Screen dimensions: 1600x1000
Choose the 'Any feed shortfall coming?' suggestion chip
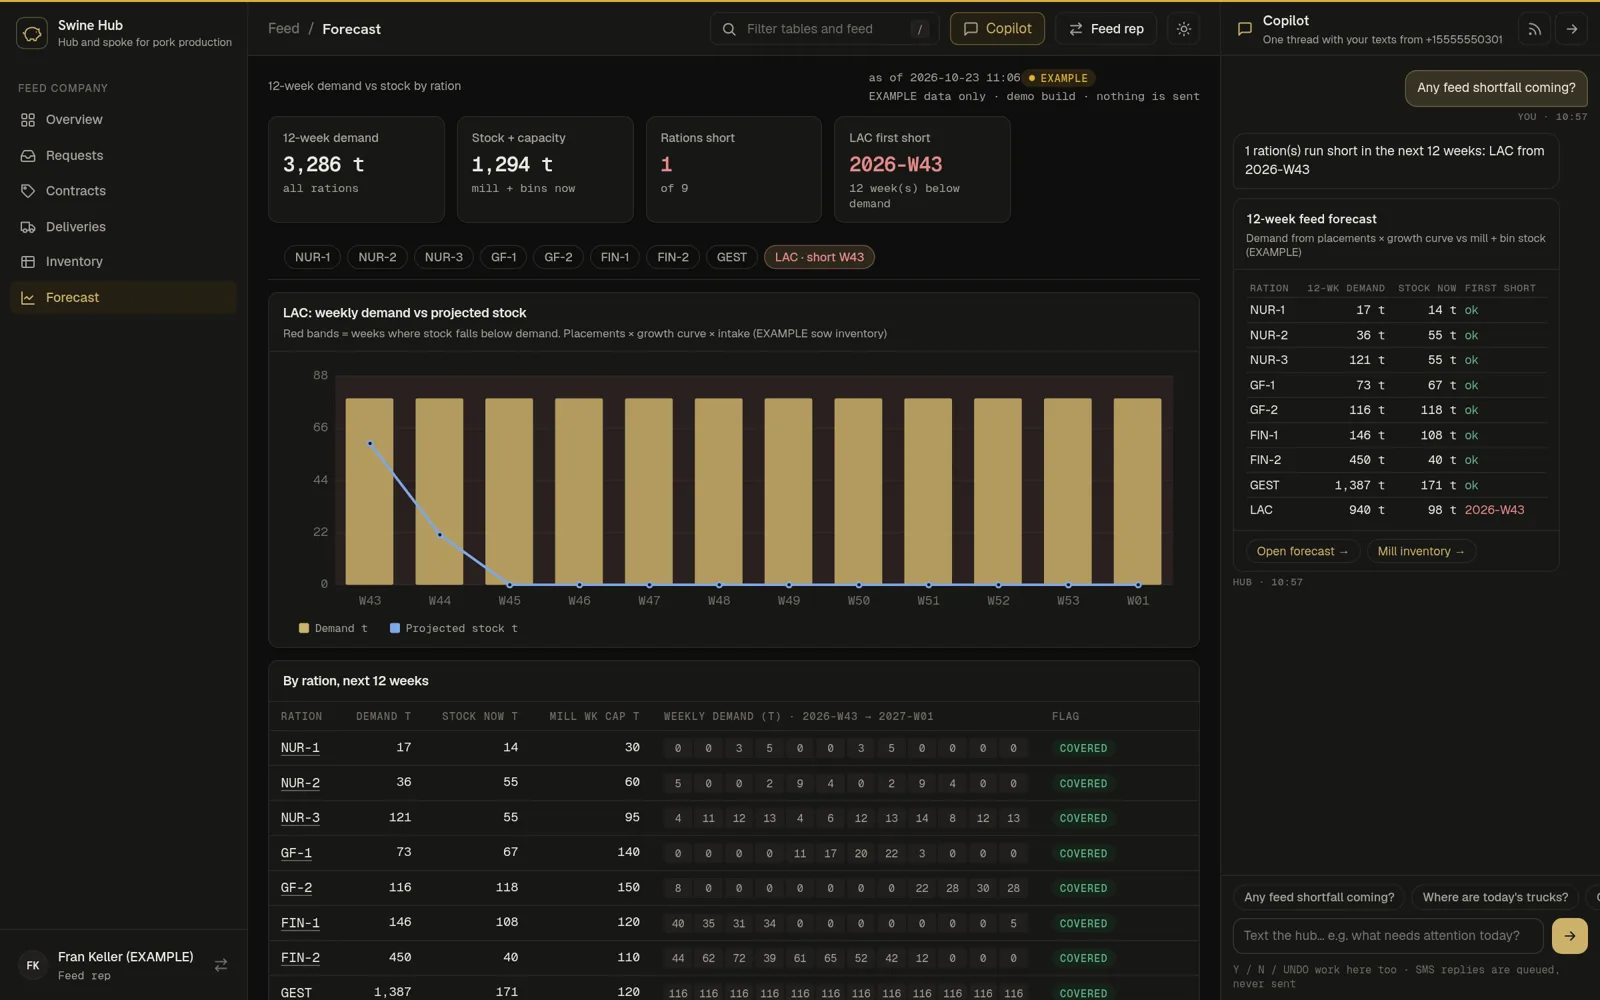[x=1319, y=898]
